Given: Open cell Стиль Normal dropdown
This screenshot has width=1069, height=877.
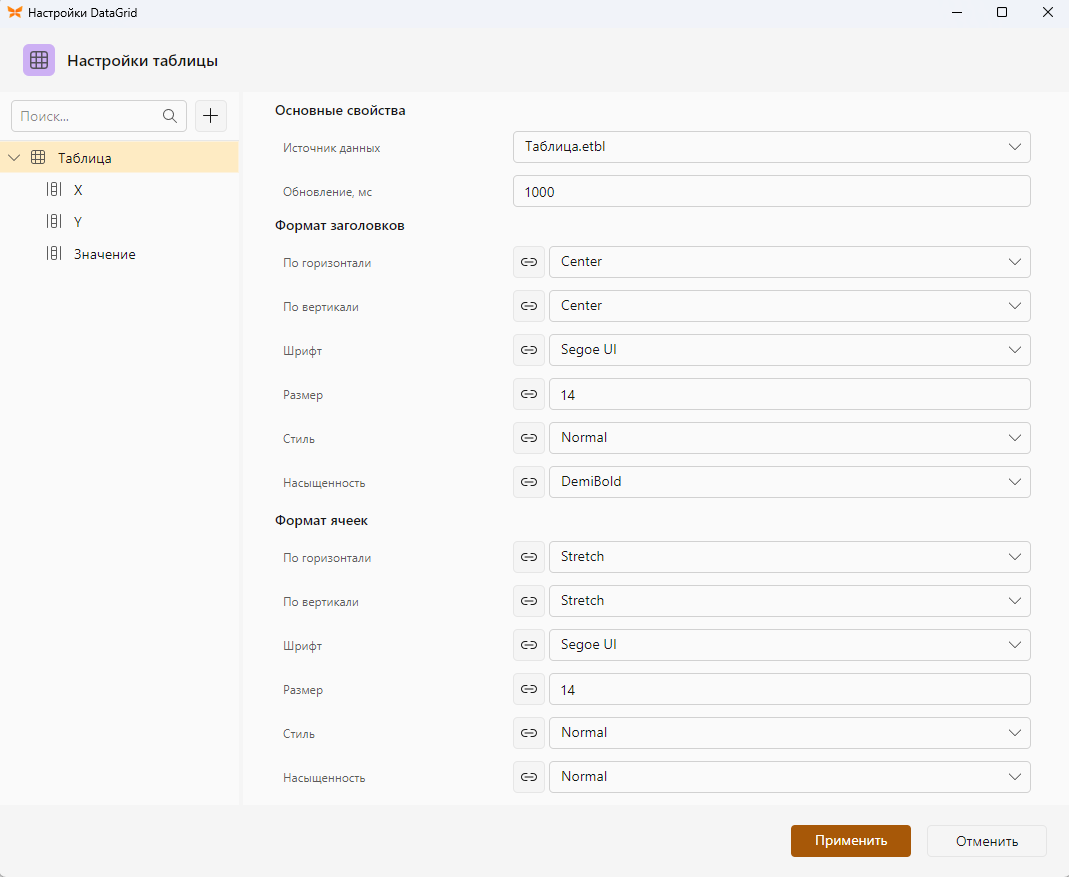Looking at the screenshot, I should 789,733.
